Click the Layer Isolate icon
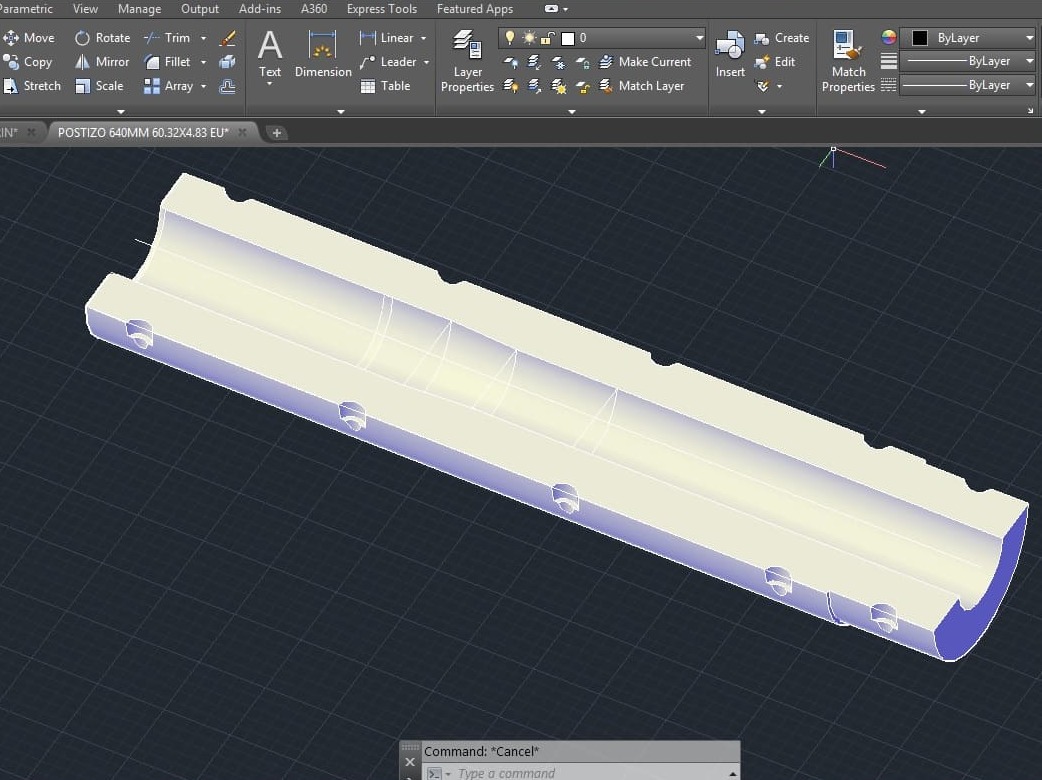Image resolution: width=1042 pixels, height=780 pixels. tap(534, 62)
